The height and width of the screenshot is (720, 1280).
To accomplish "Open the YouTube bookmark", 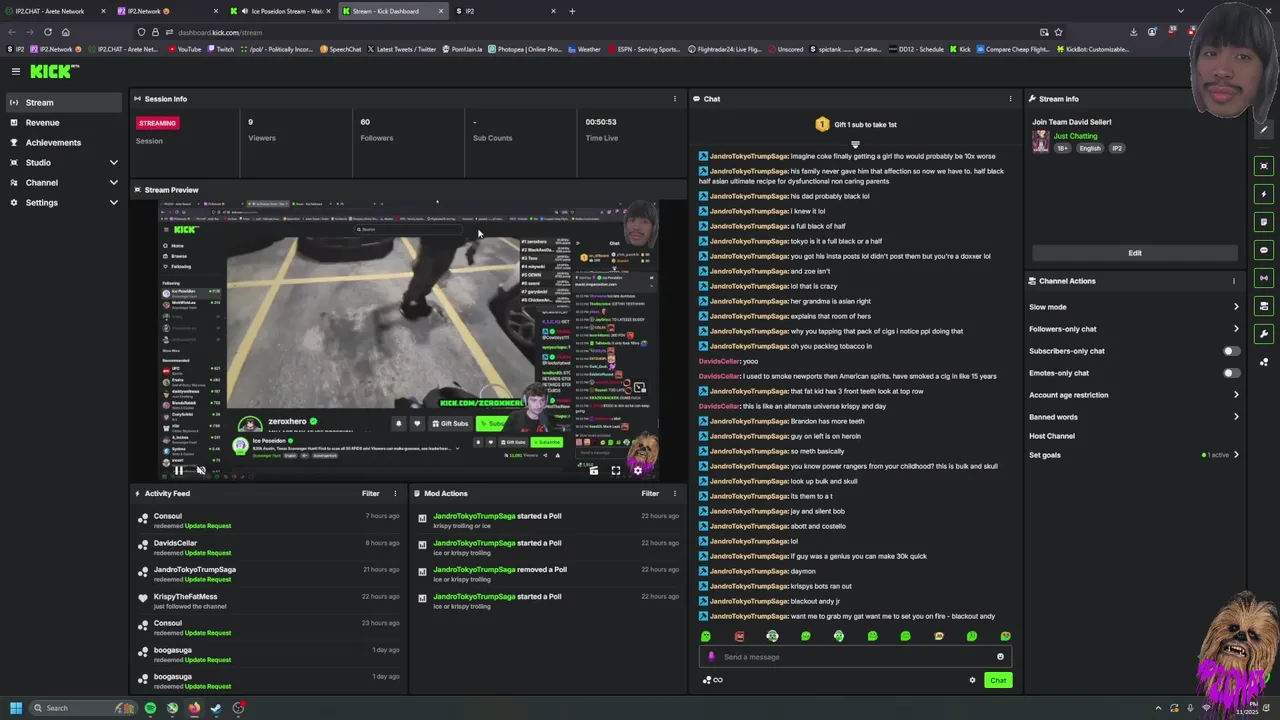I will click(x=184, y=49).
